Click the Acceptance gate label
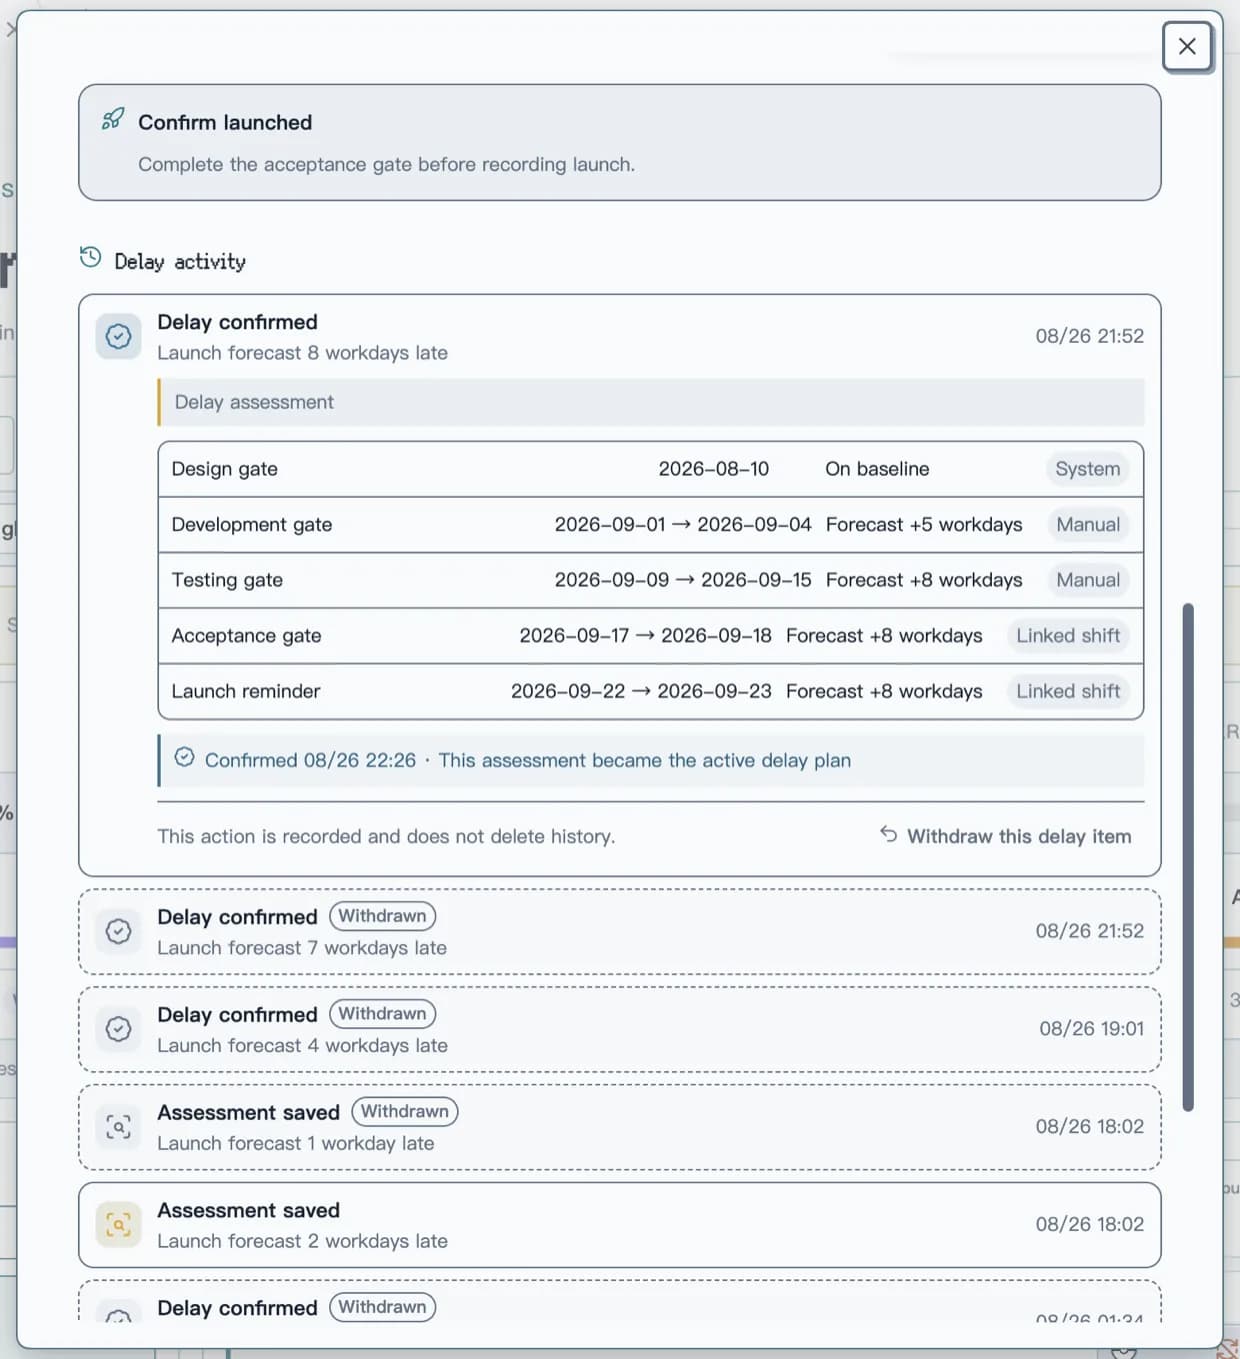The height and width of the screenshot is (1359, 1240). click(x=246, y=636)
